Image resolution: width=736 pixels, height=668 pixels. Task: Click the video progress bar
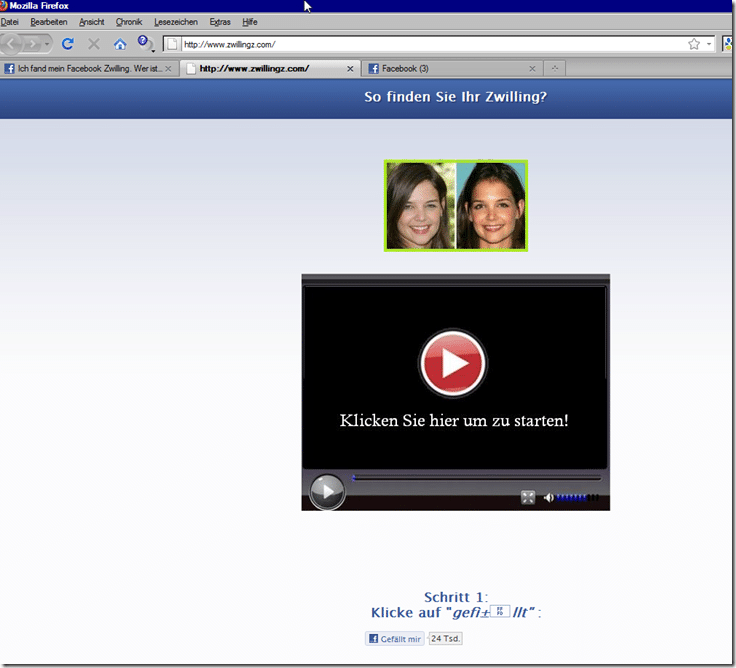pos(476,478)
